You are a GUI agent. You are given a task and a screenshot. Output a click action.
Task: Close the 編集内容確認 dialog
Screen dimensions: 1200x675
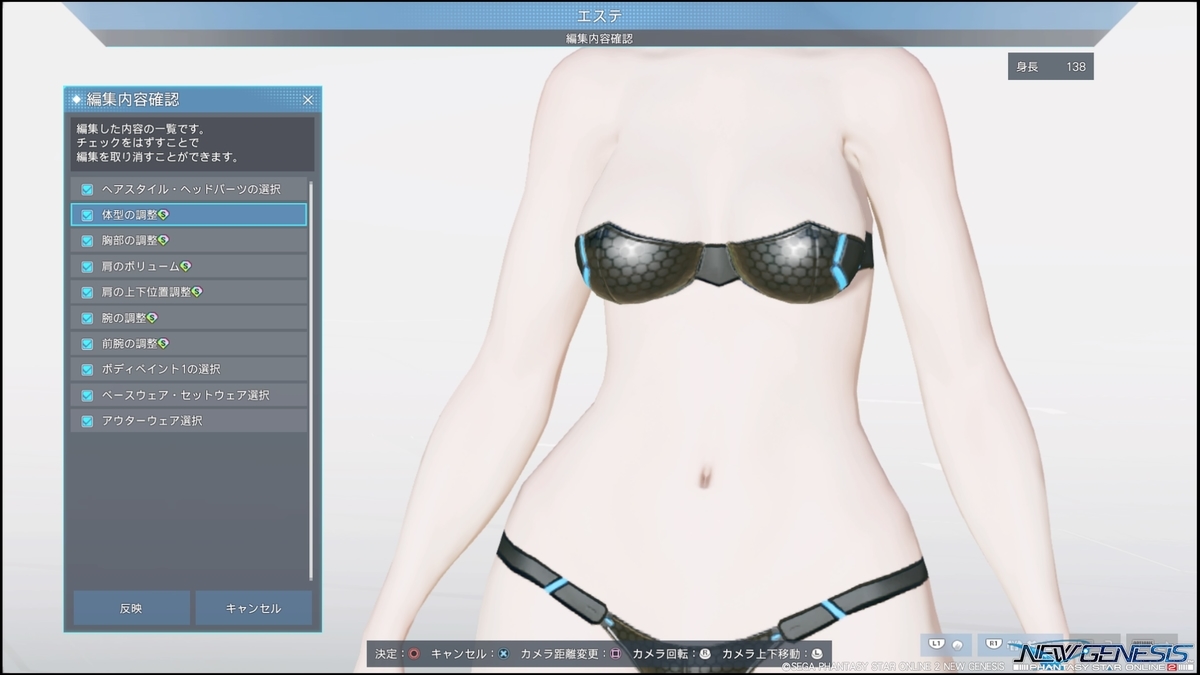[x=308, y=100]
